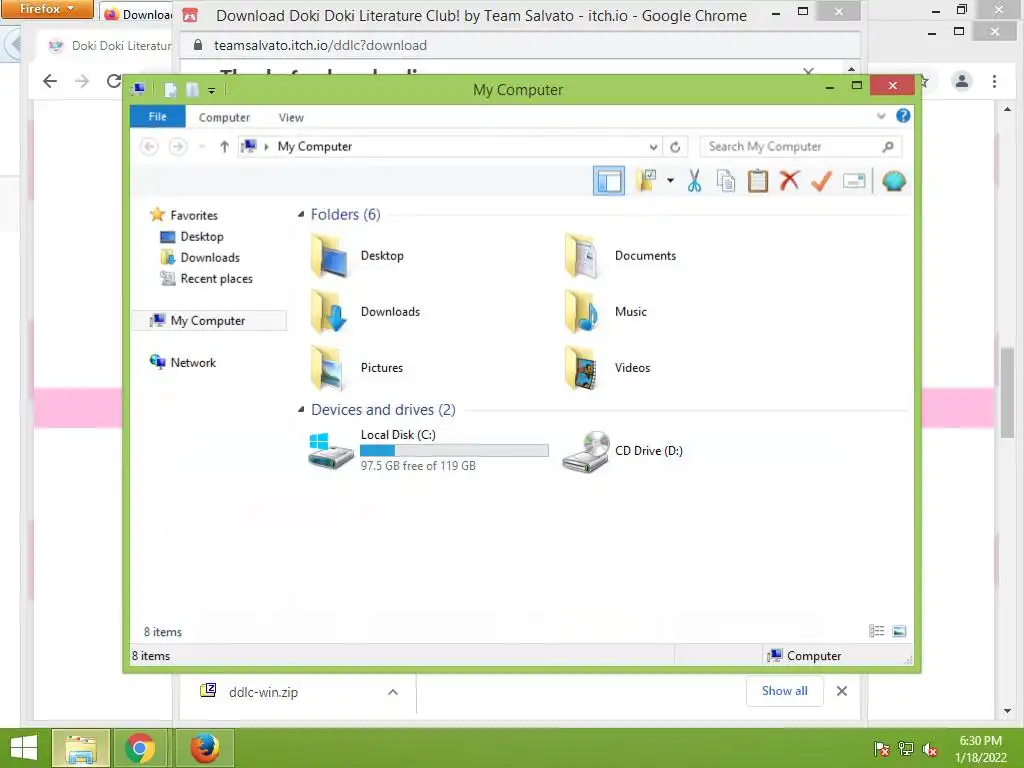Click Quick Access New Folder icon
The height and width of the screenshot is (768, 1024).
(192, 90)
